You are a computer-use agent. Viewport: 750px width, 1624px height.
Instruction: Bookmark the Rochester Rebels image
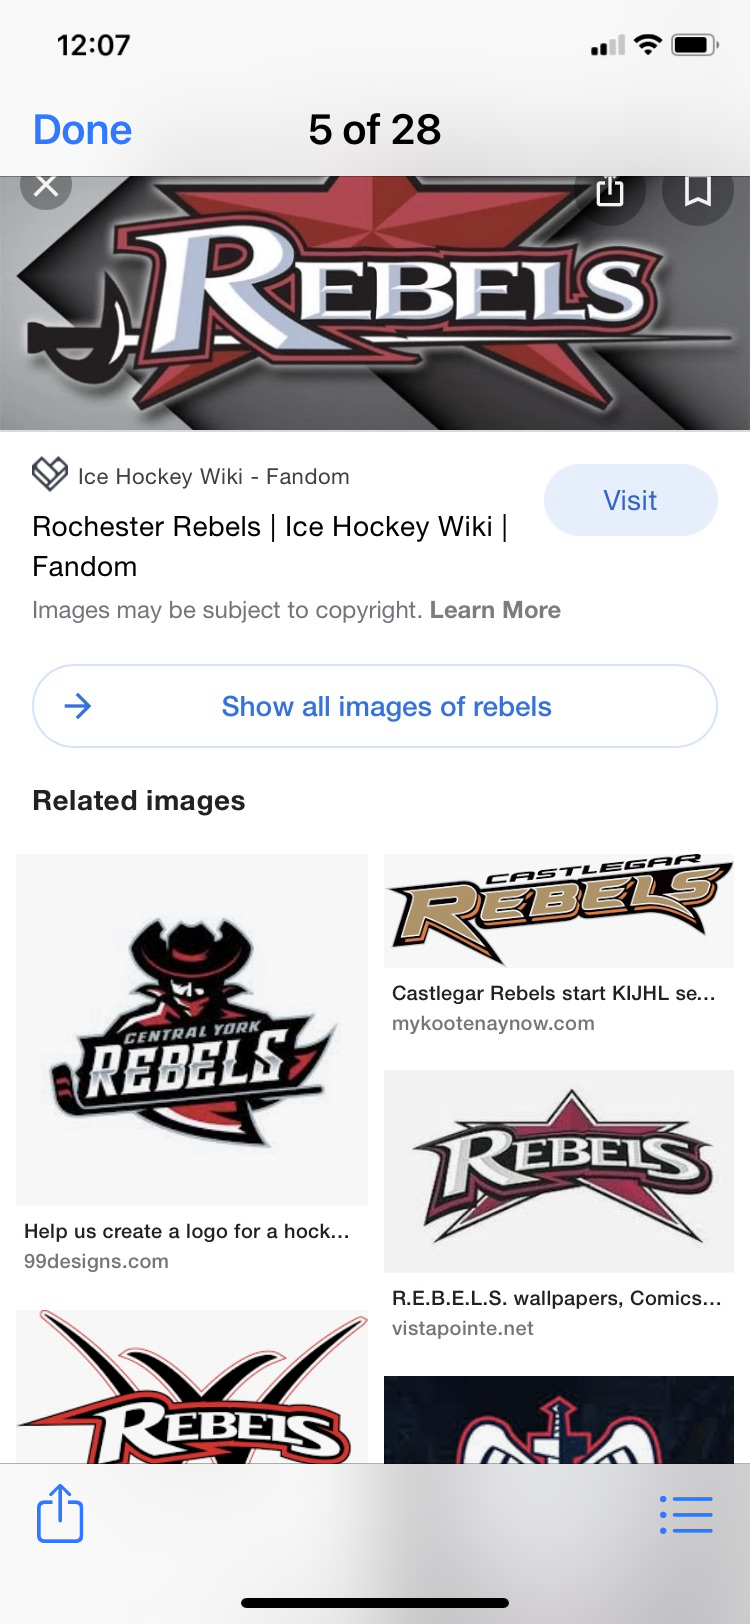click(697, 190)
